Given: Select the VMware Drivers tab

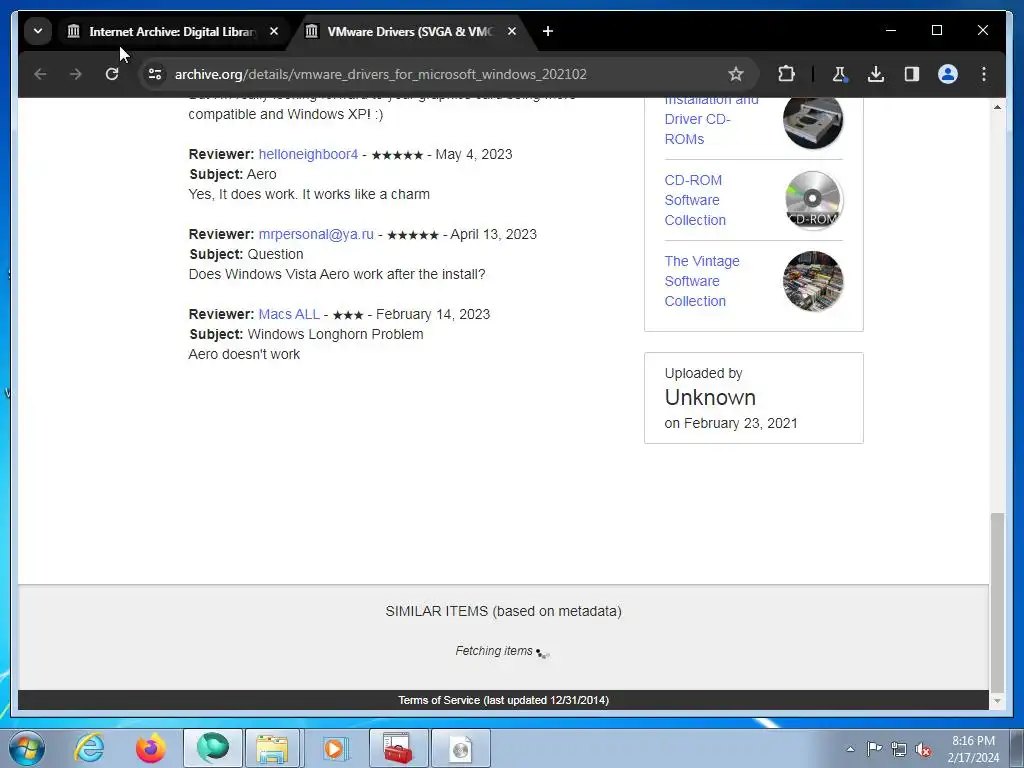Looking at the screenshot, I should coord(411,31).
